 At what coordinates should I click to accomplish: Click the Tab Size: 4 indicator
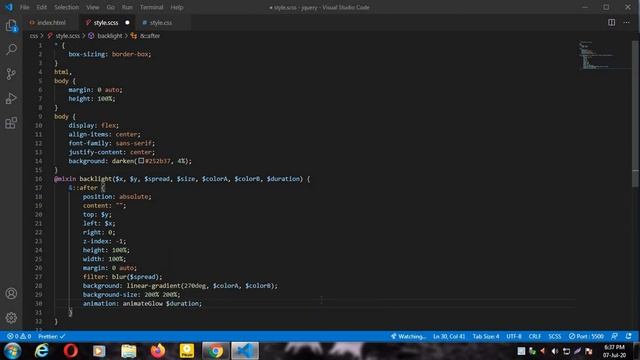click(486, 336)
